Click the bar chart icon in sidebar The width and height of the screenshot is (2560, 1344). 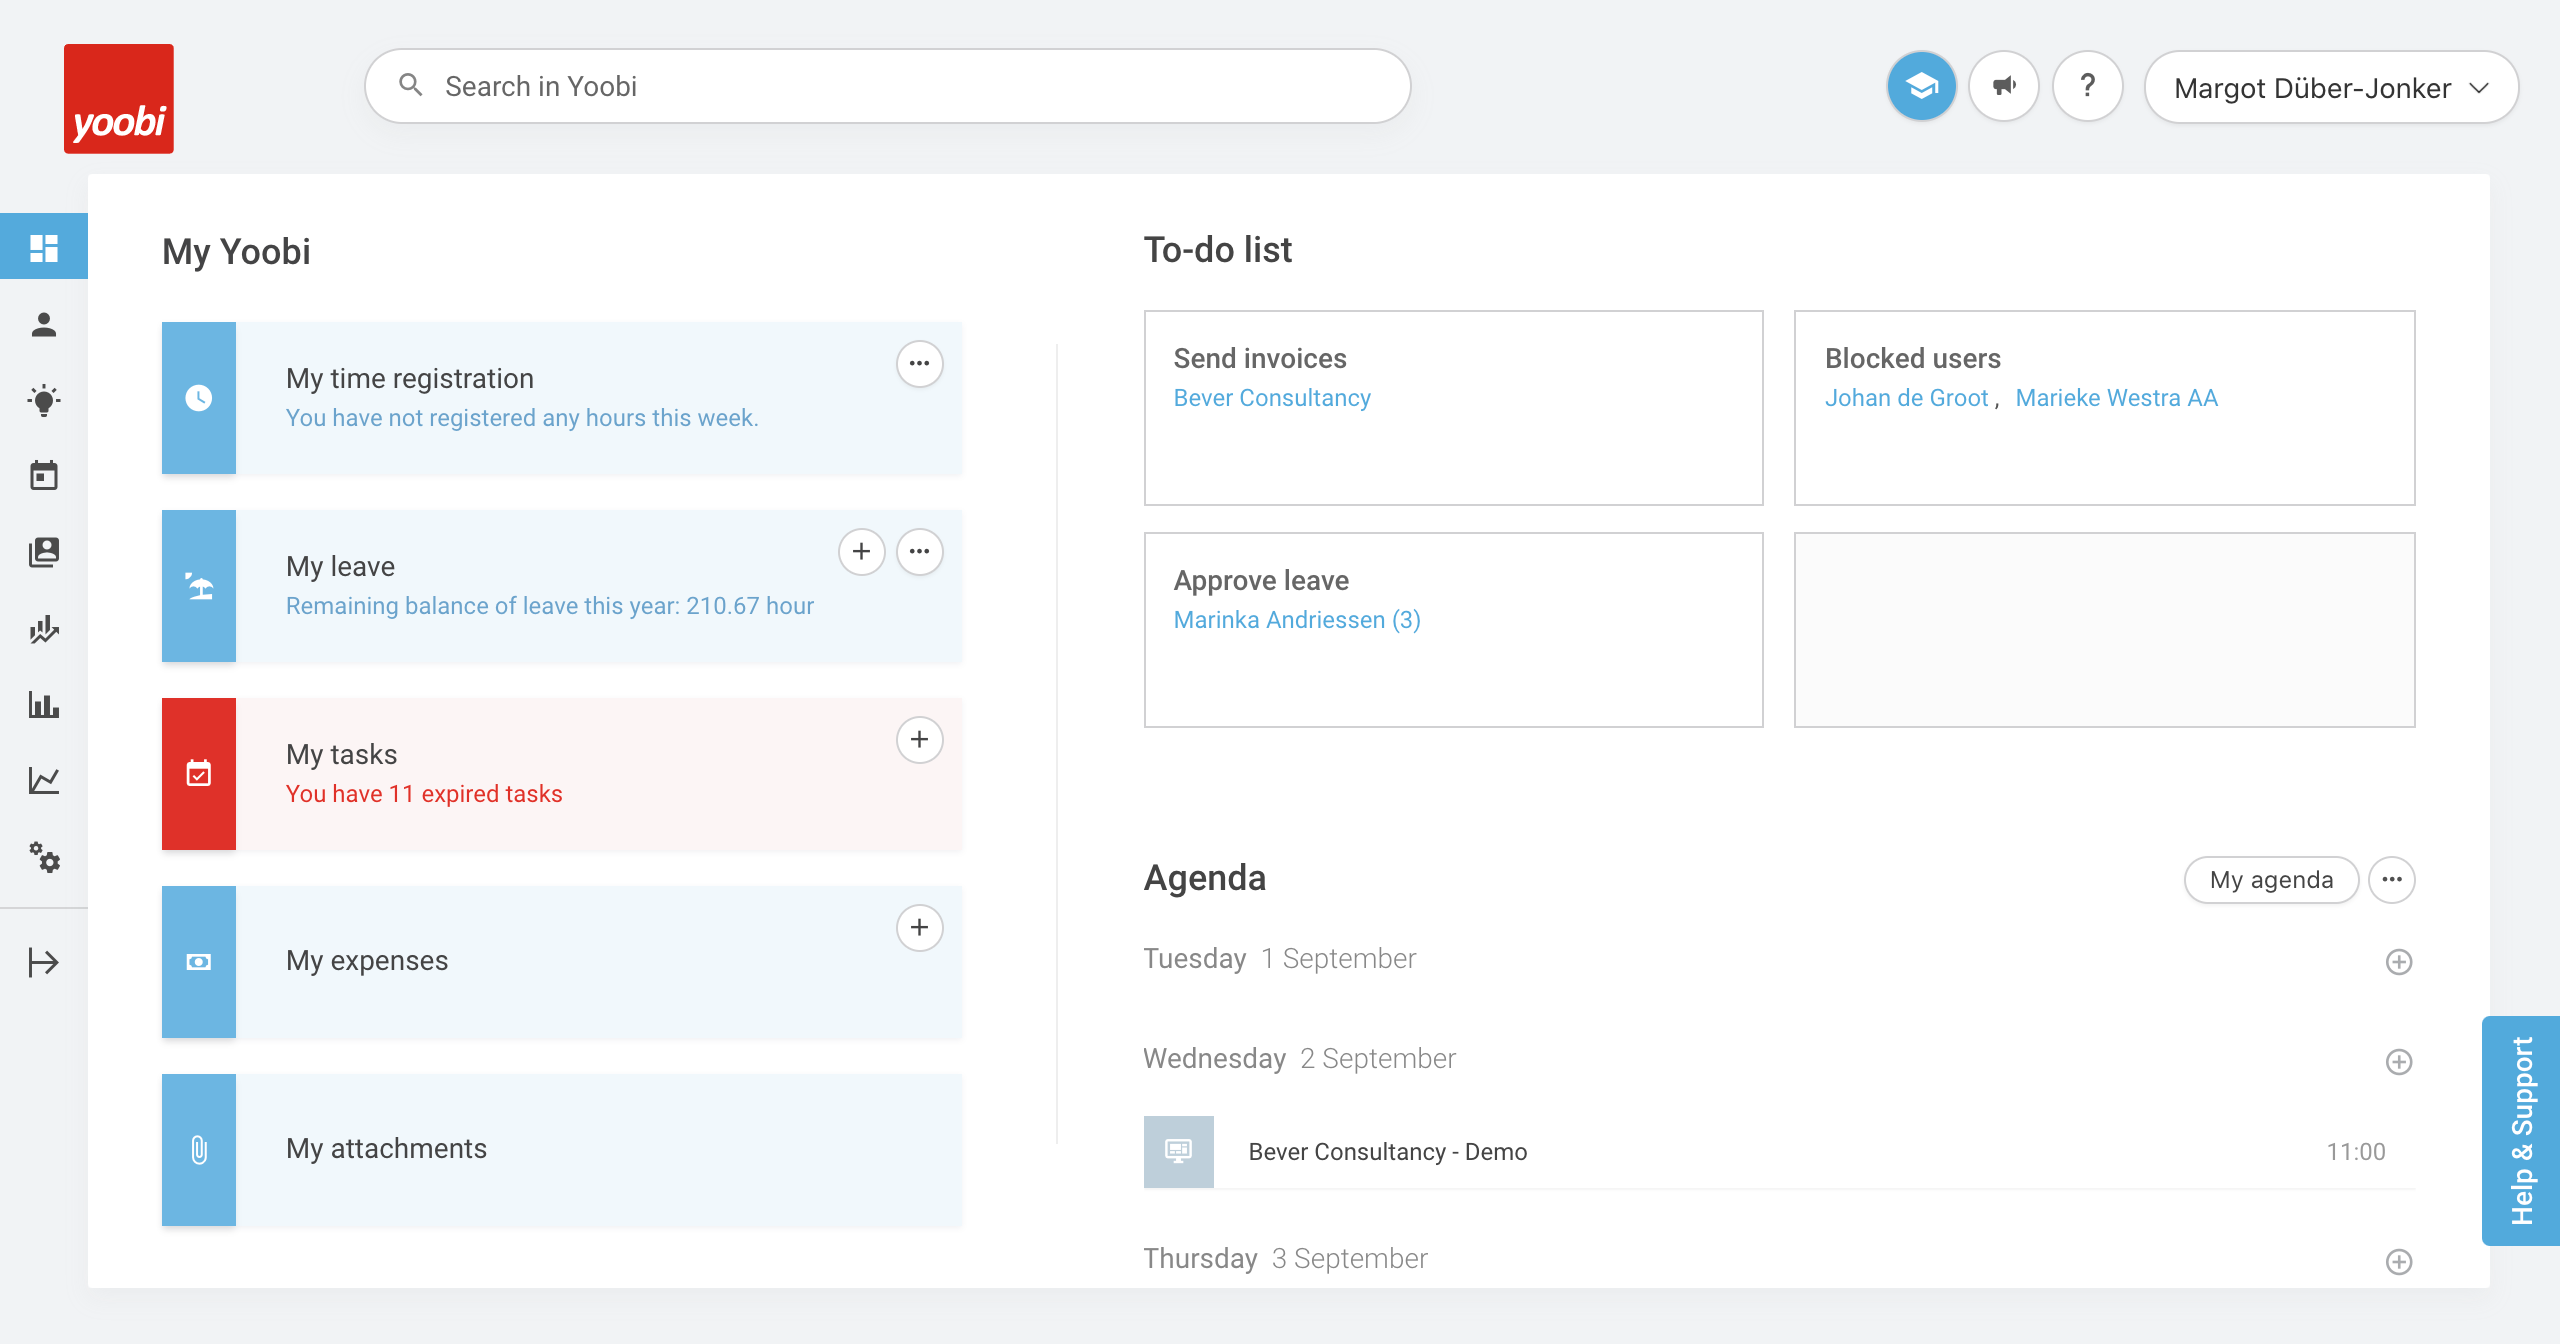coord(44,705)
